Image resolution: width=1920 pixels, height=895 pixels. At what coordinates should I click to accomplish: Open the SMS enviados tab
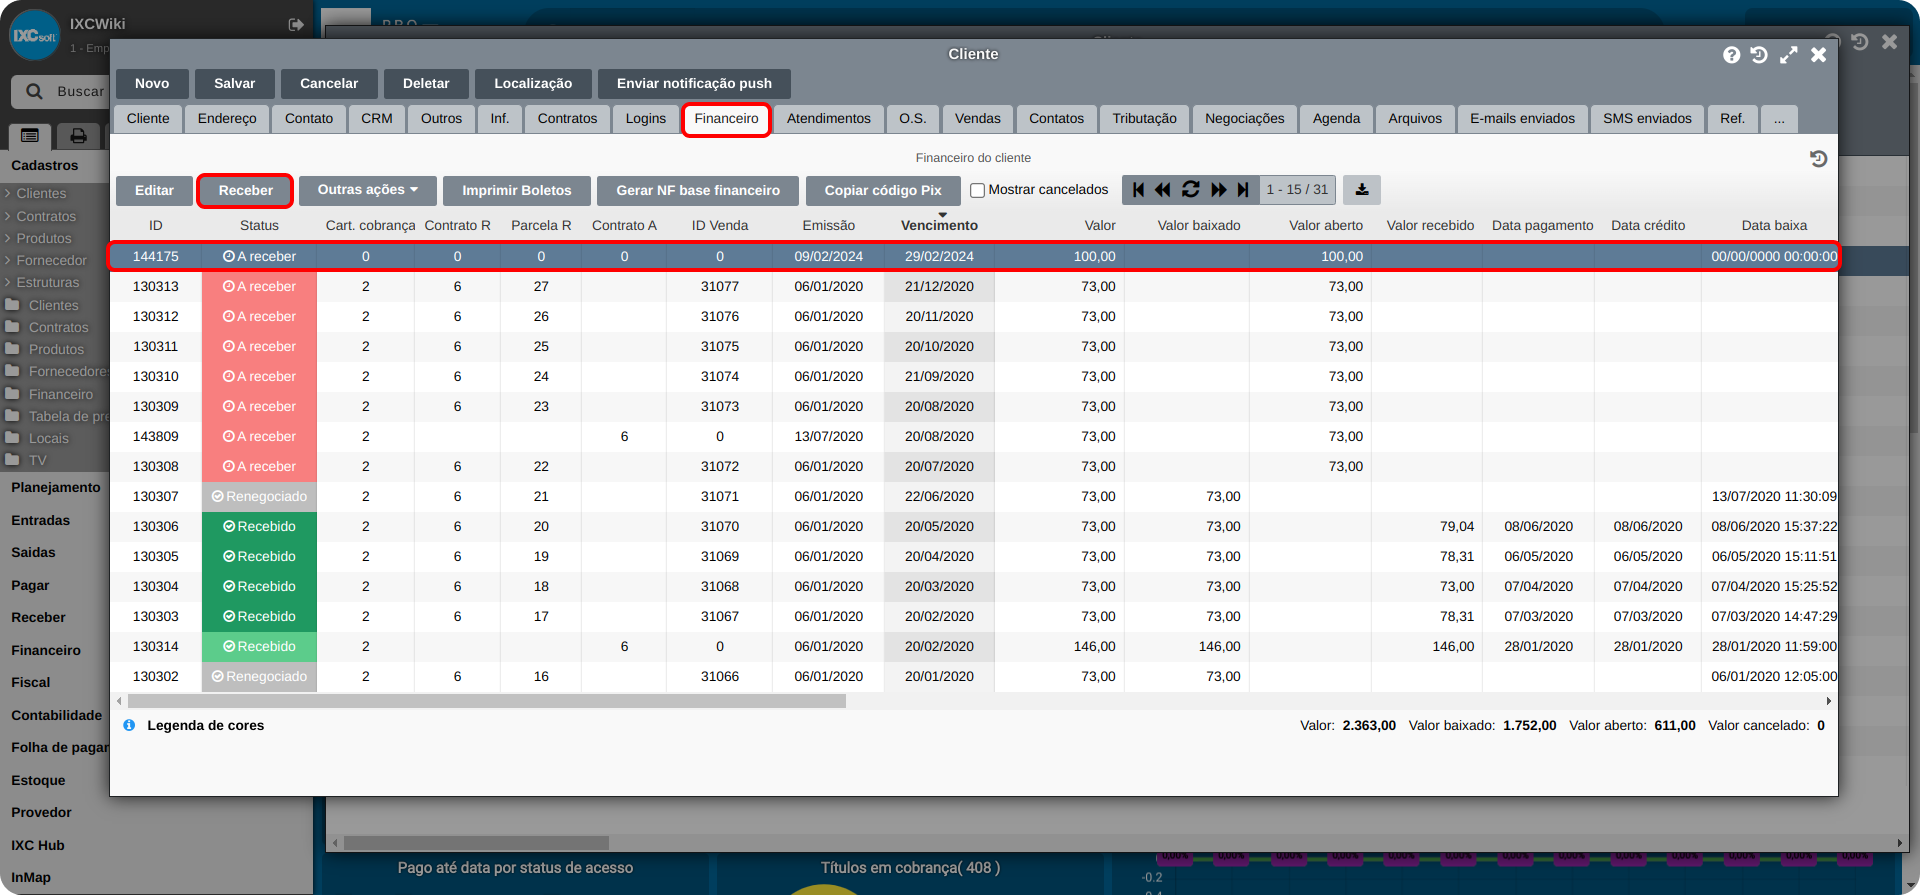pos(1647,119)
